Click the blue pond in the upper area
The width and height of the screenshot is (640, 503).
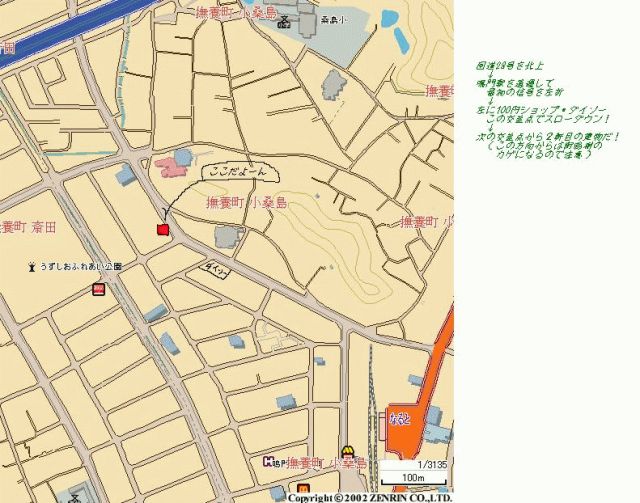pyautogui.click(x=400, y=39)
